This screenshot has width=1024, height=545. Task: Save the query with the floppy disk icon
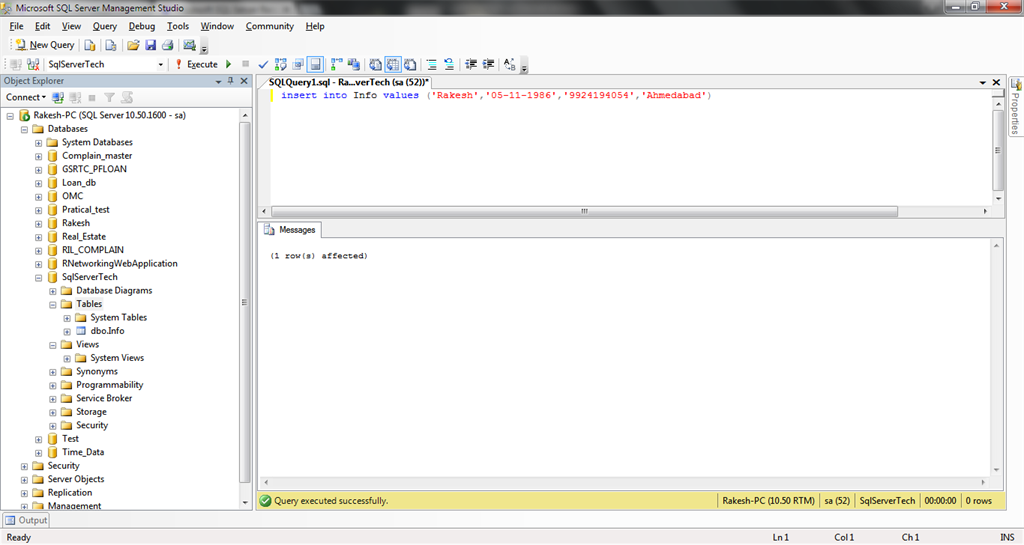[x=150, y=45]
